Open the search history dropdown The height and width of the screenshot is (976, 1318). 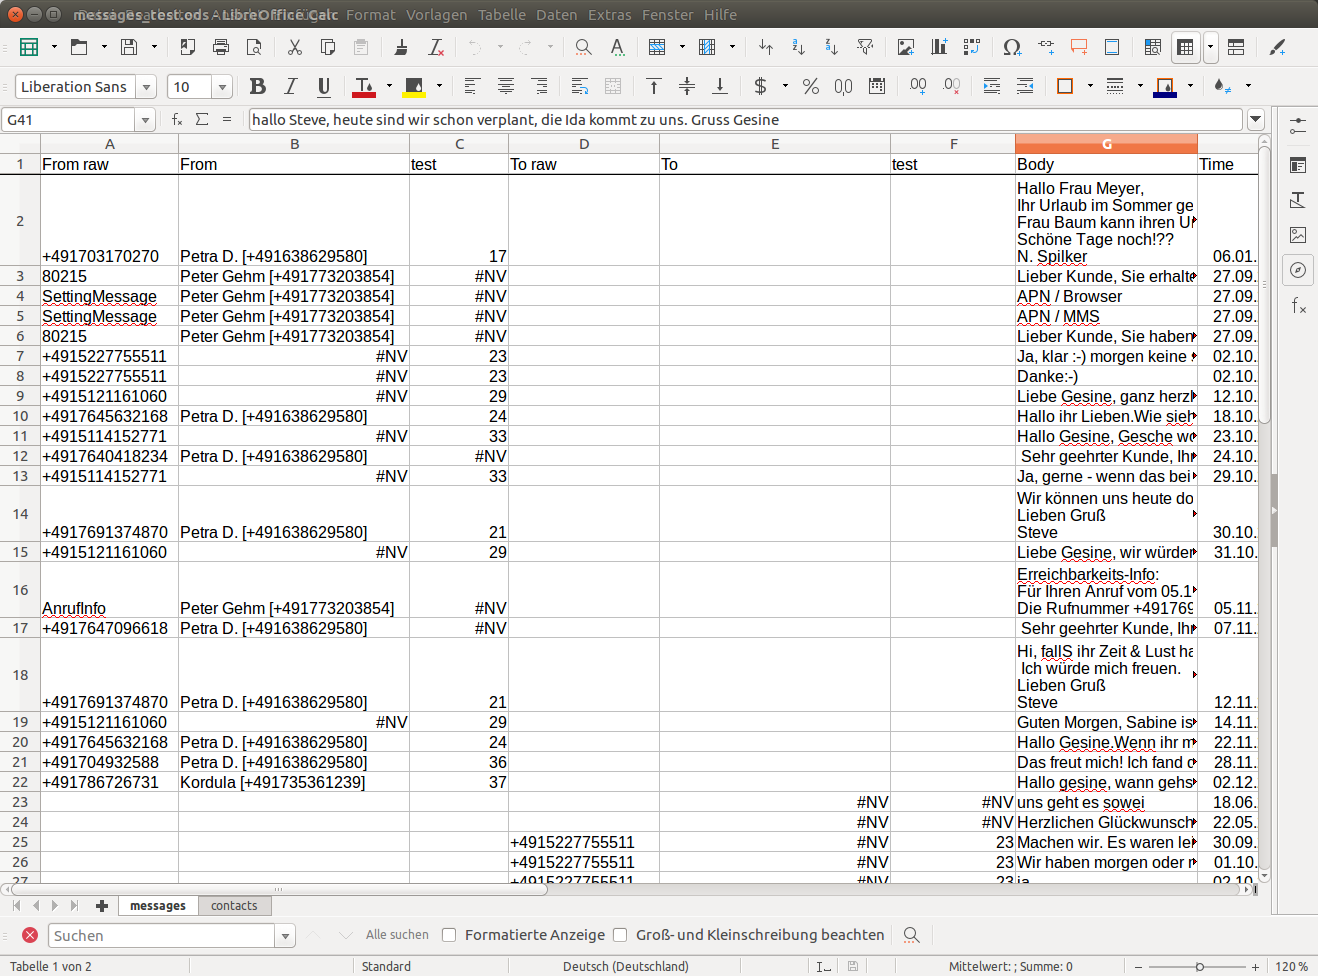[x=285, y=936]
